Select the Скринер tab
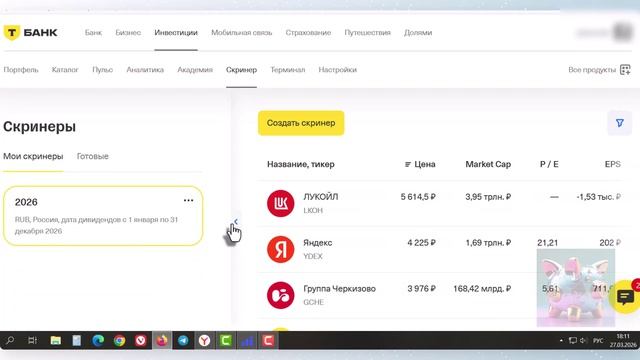Screen dimensions: 640x360 click(241, 70)
